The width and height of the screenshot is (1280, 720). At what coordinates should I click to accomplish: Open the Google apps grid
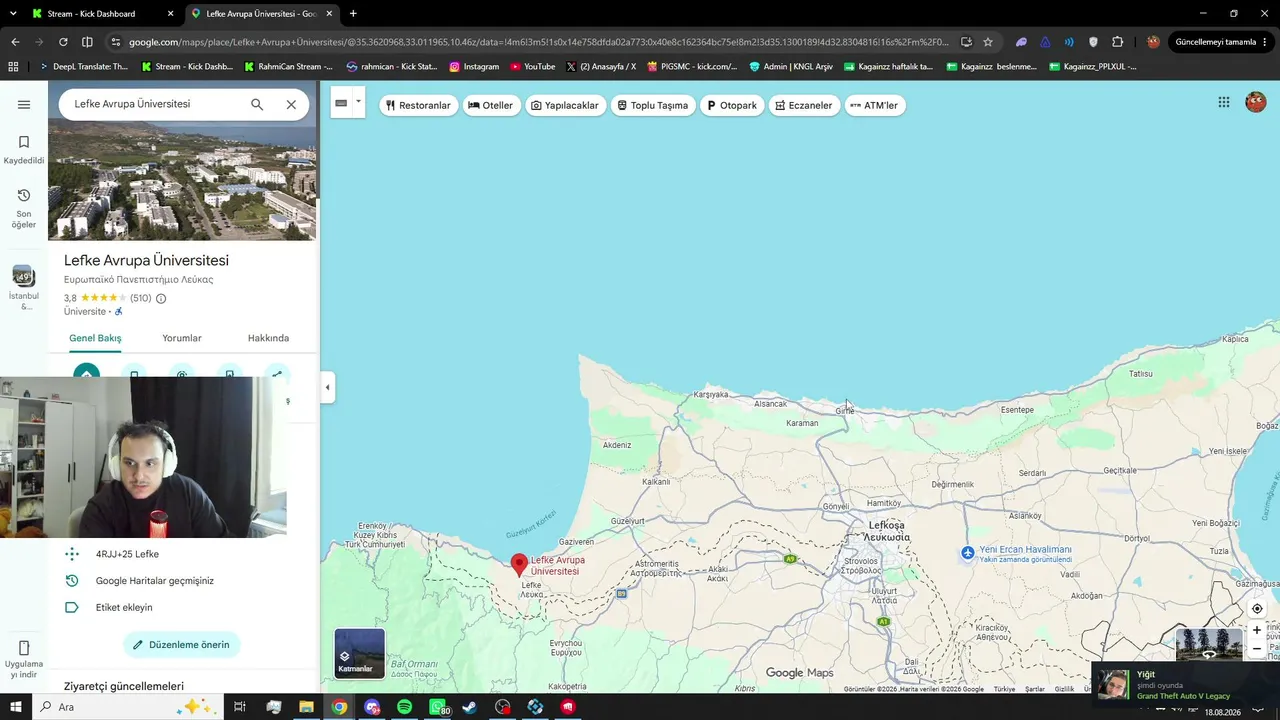(x=1223, y=102)
